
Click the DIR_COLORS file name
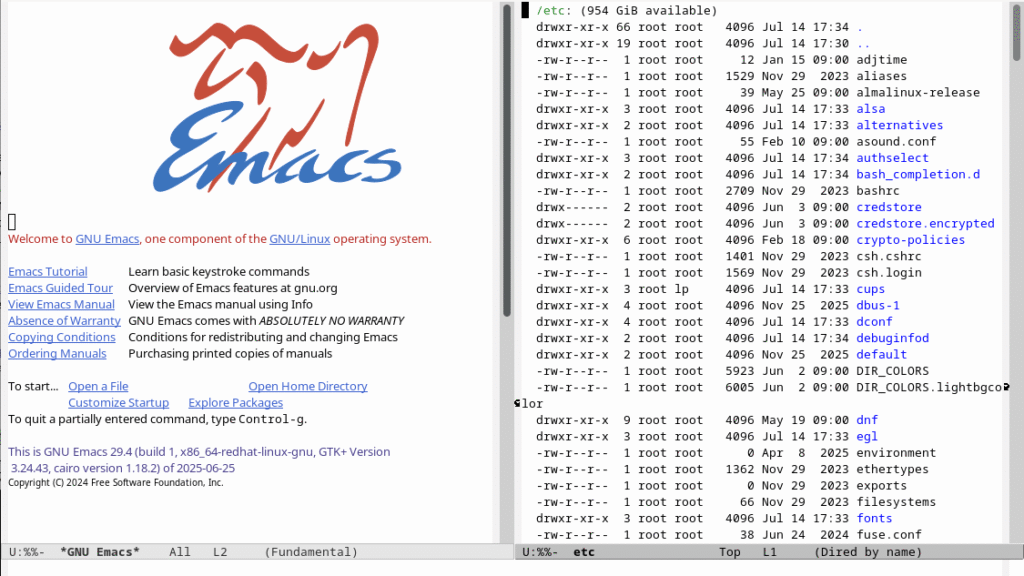pyautogui.click(x=892, y=370)
